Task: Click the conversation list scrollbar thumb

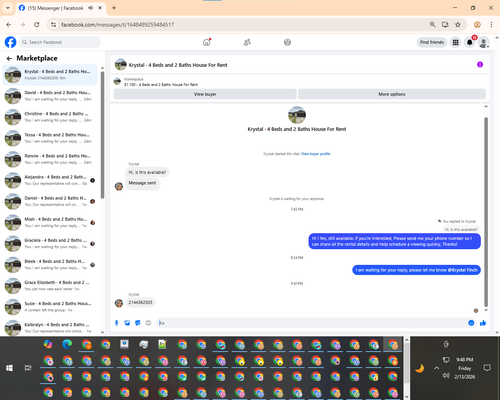Action: tap(102, 135)
